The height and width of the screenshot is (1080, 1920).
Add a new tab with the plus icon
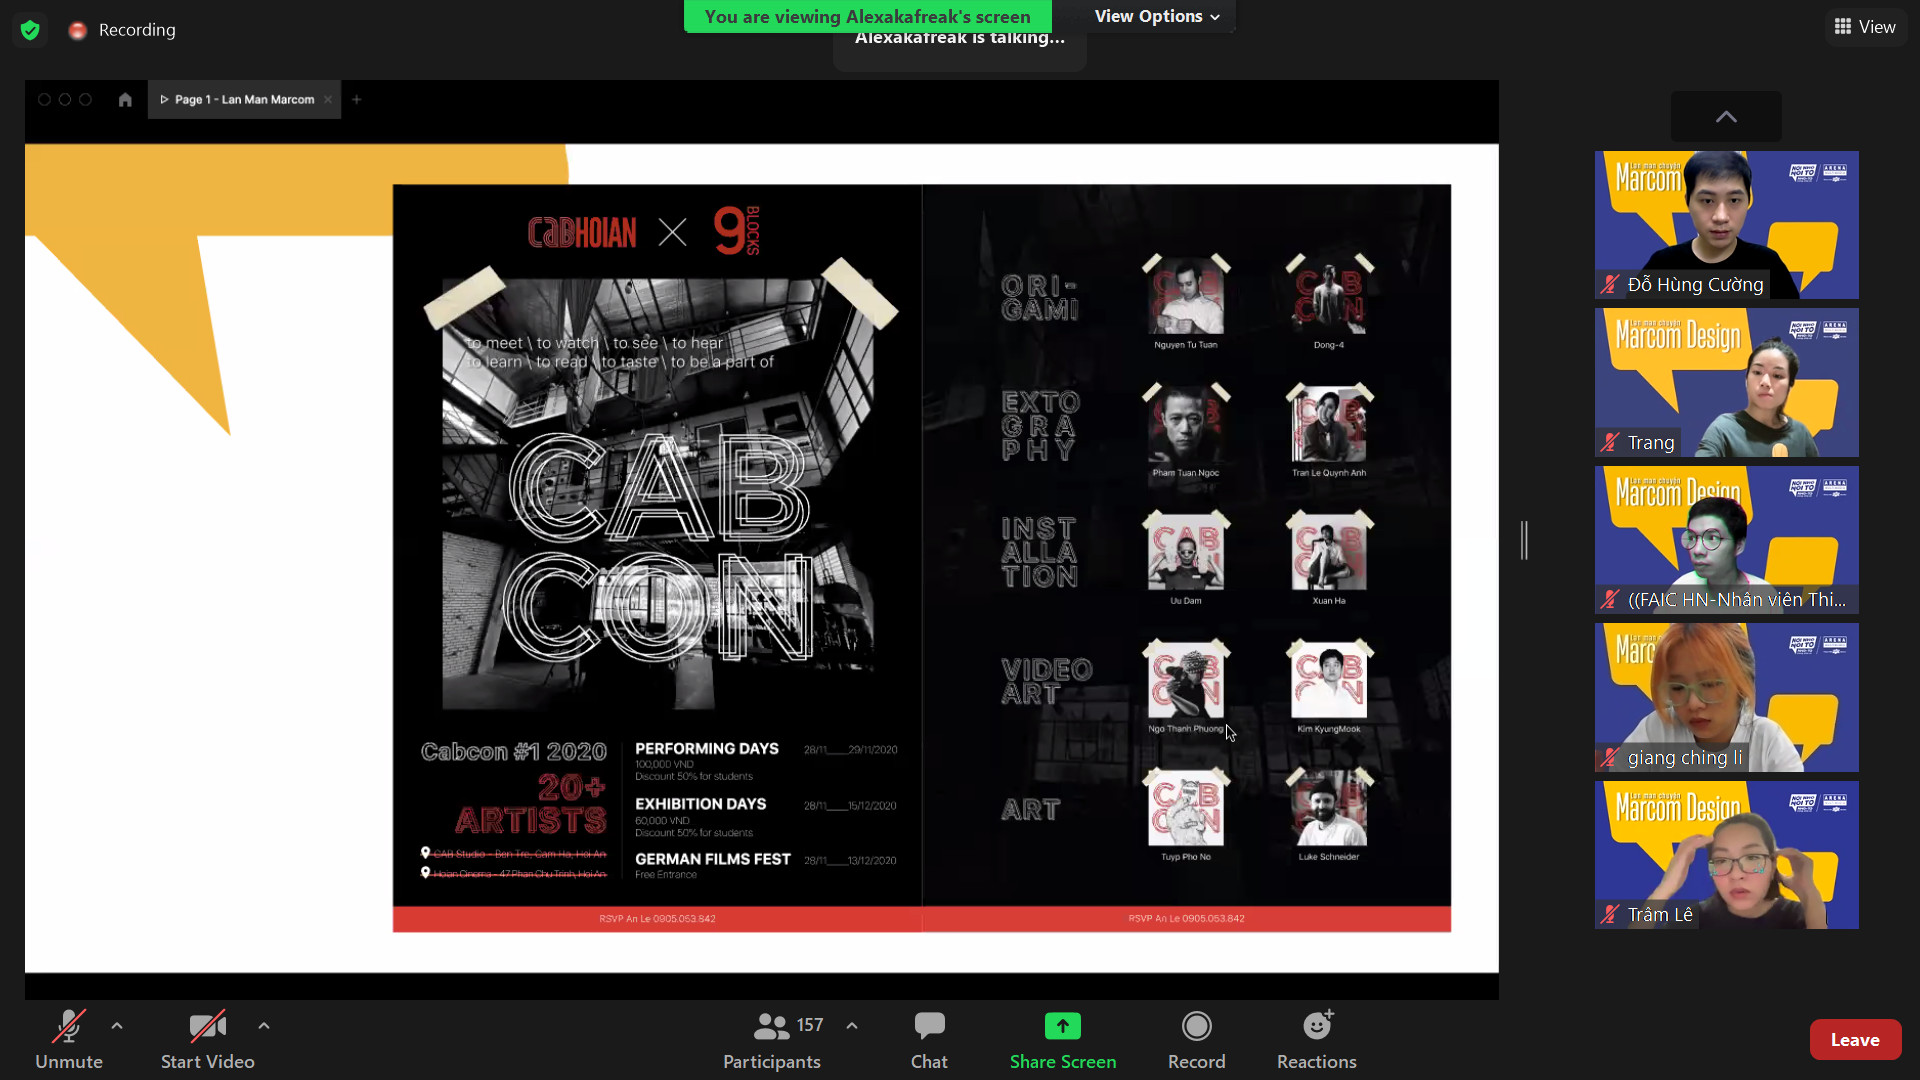click(356, 100)
